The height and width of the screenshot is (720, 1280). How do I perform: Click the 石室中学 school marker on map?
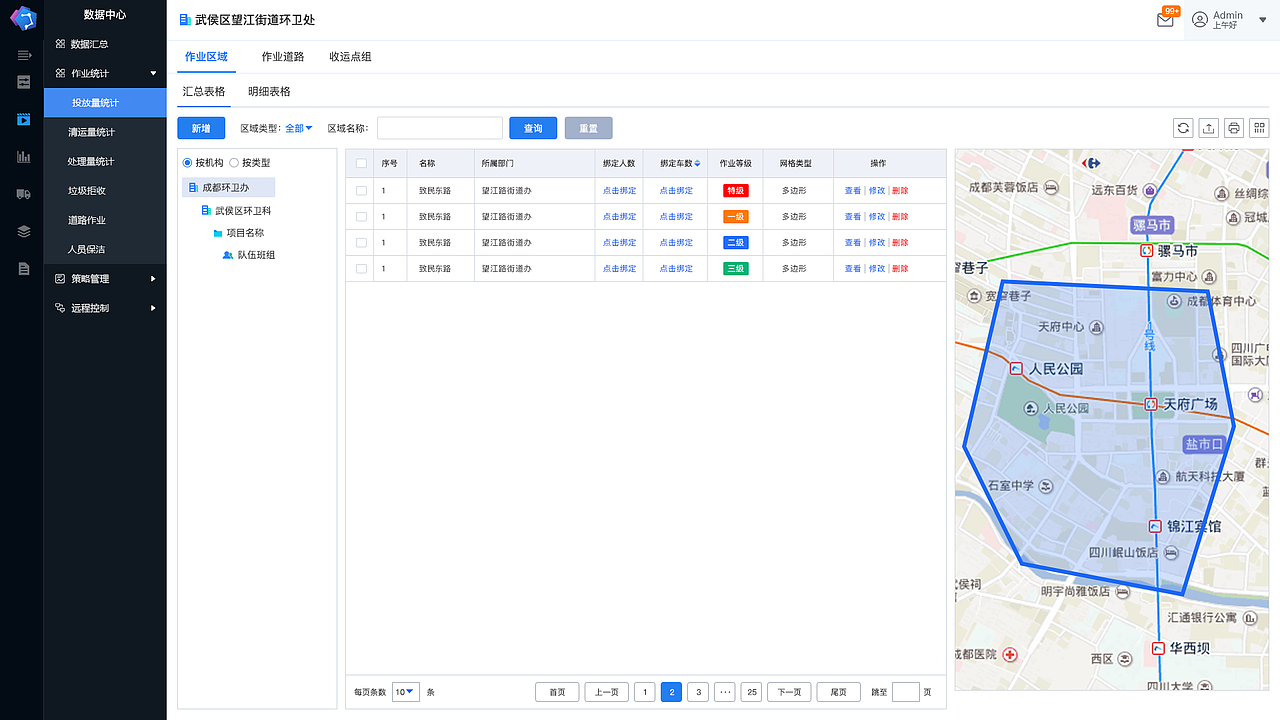click(x=1046, y=486)
